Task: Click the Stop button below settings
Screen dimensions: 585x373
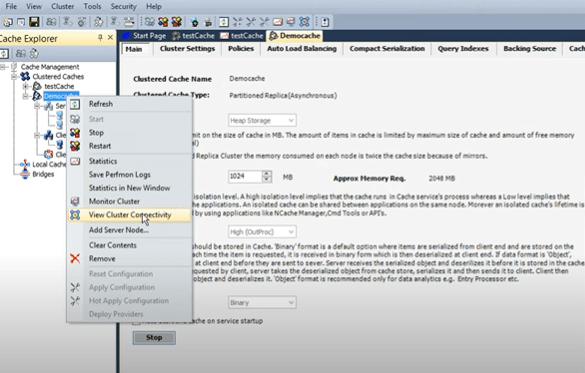Action: click(154, 338)
